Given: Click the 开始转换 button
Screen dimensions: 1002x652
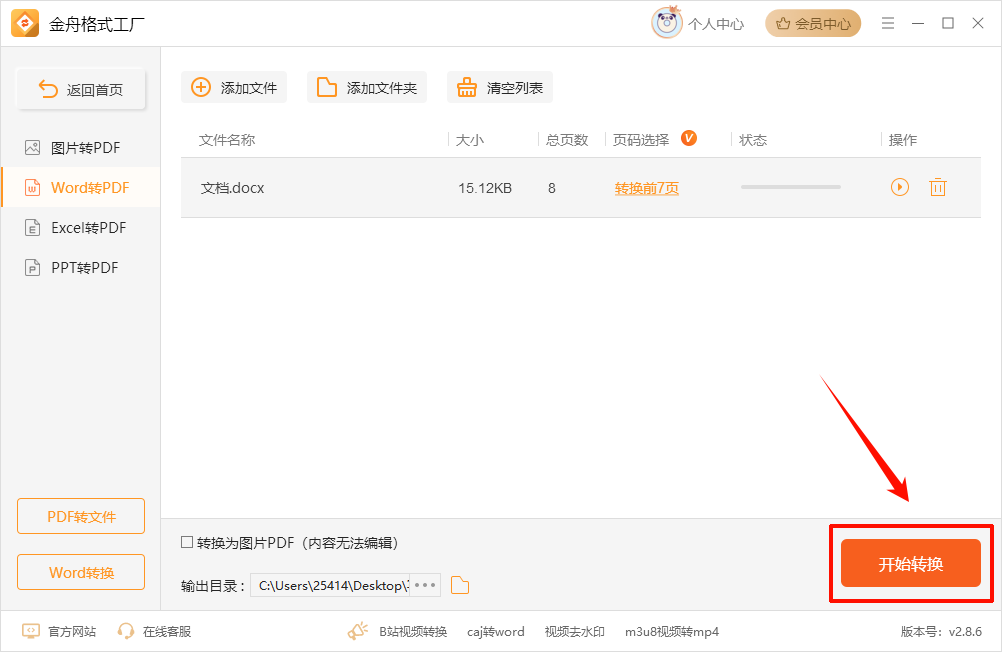Looking at the screenshot, I should [x=910, y=563].
